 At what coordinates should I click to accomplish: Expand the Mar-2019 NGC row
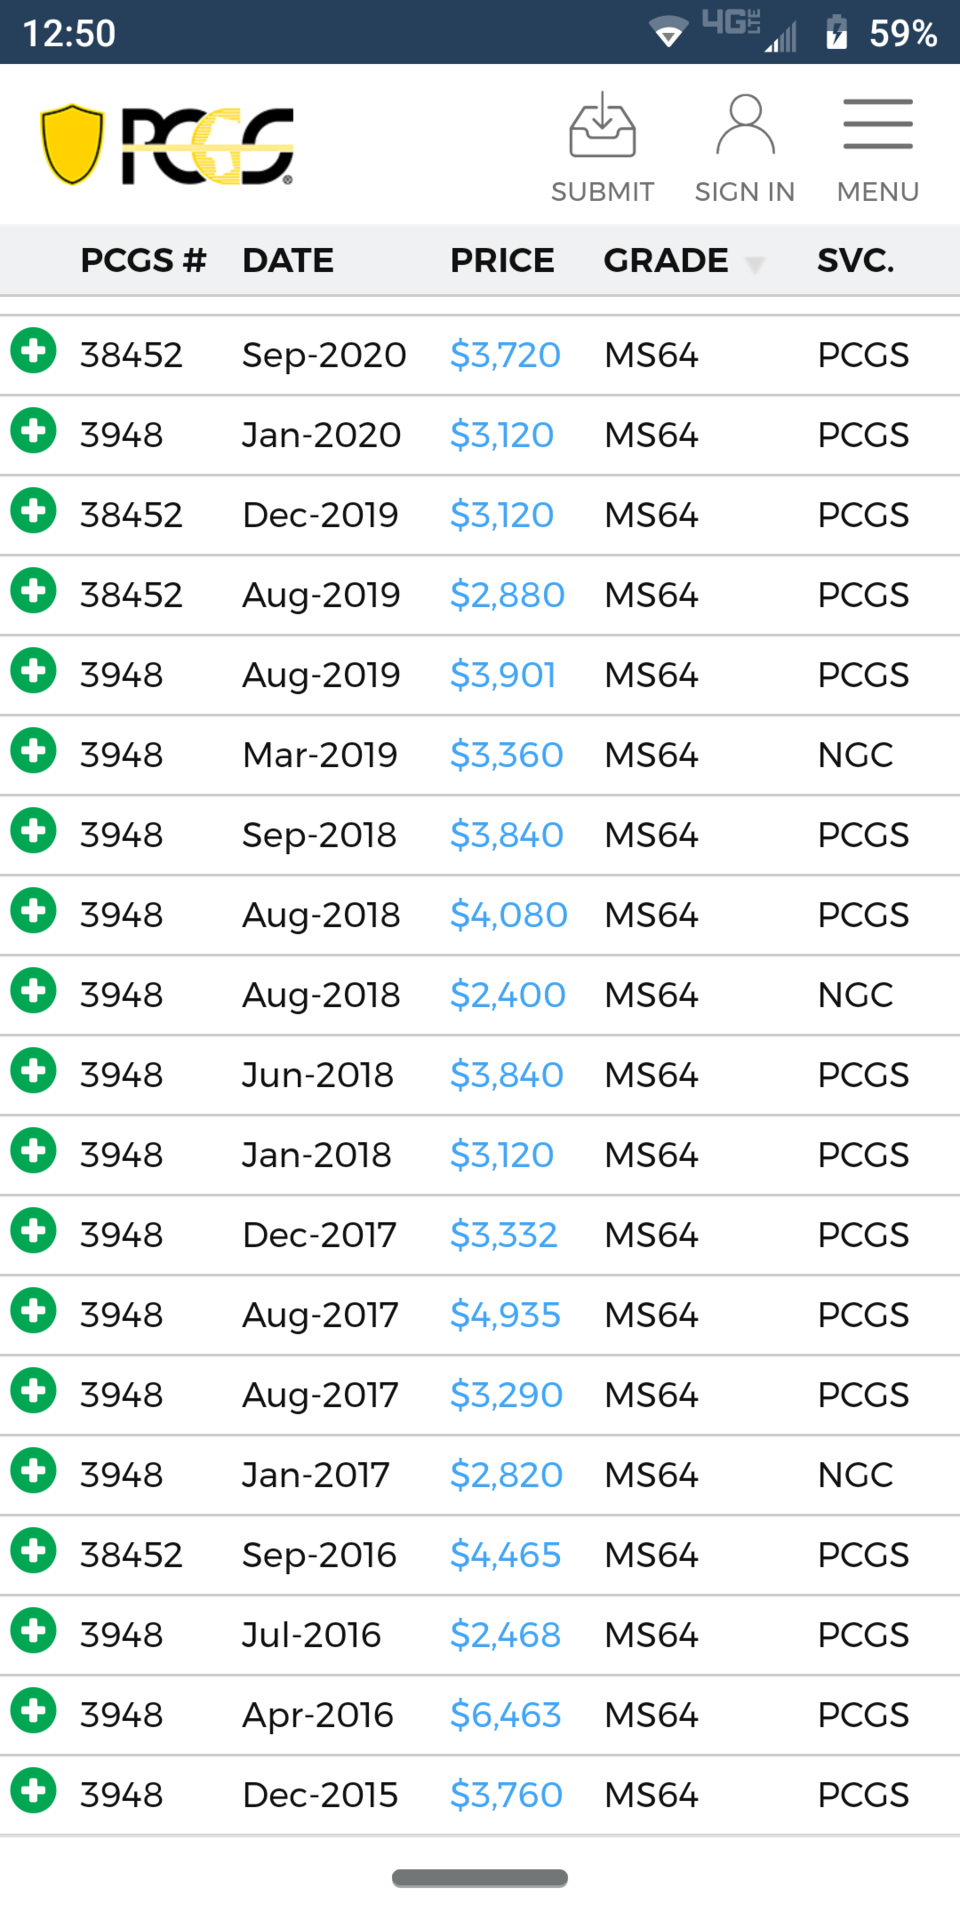pyautogui.click(x=34, y=751)
